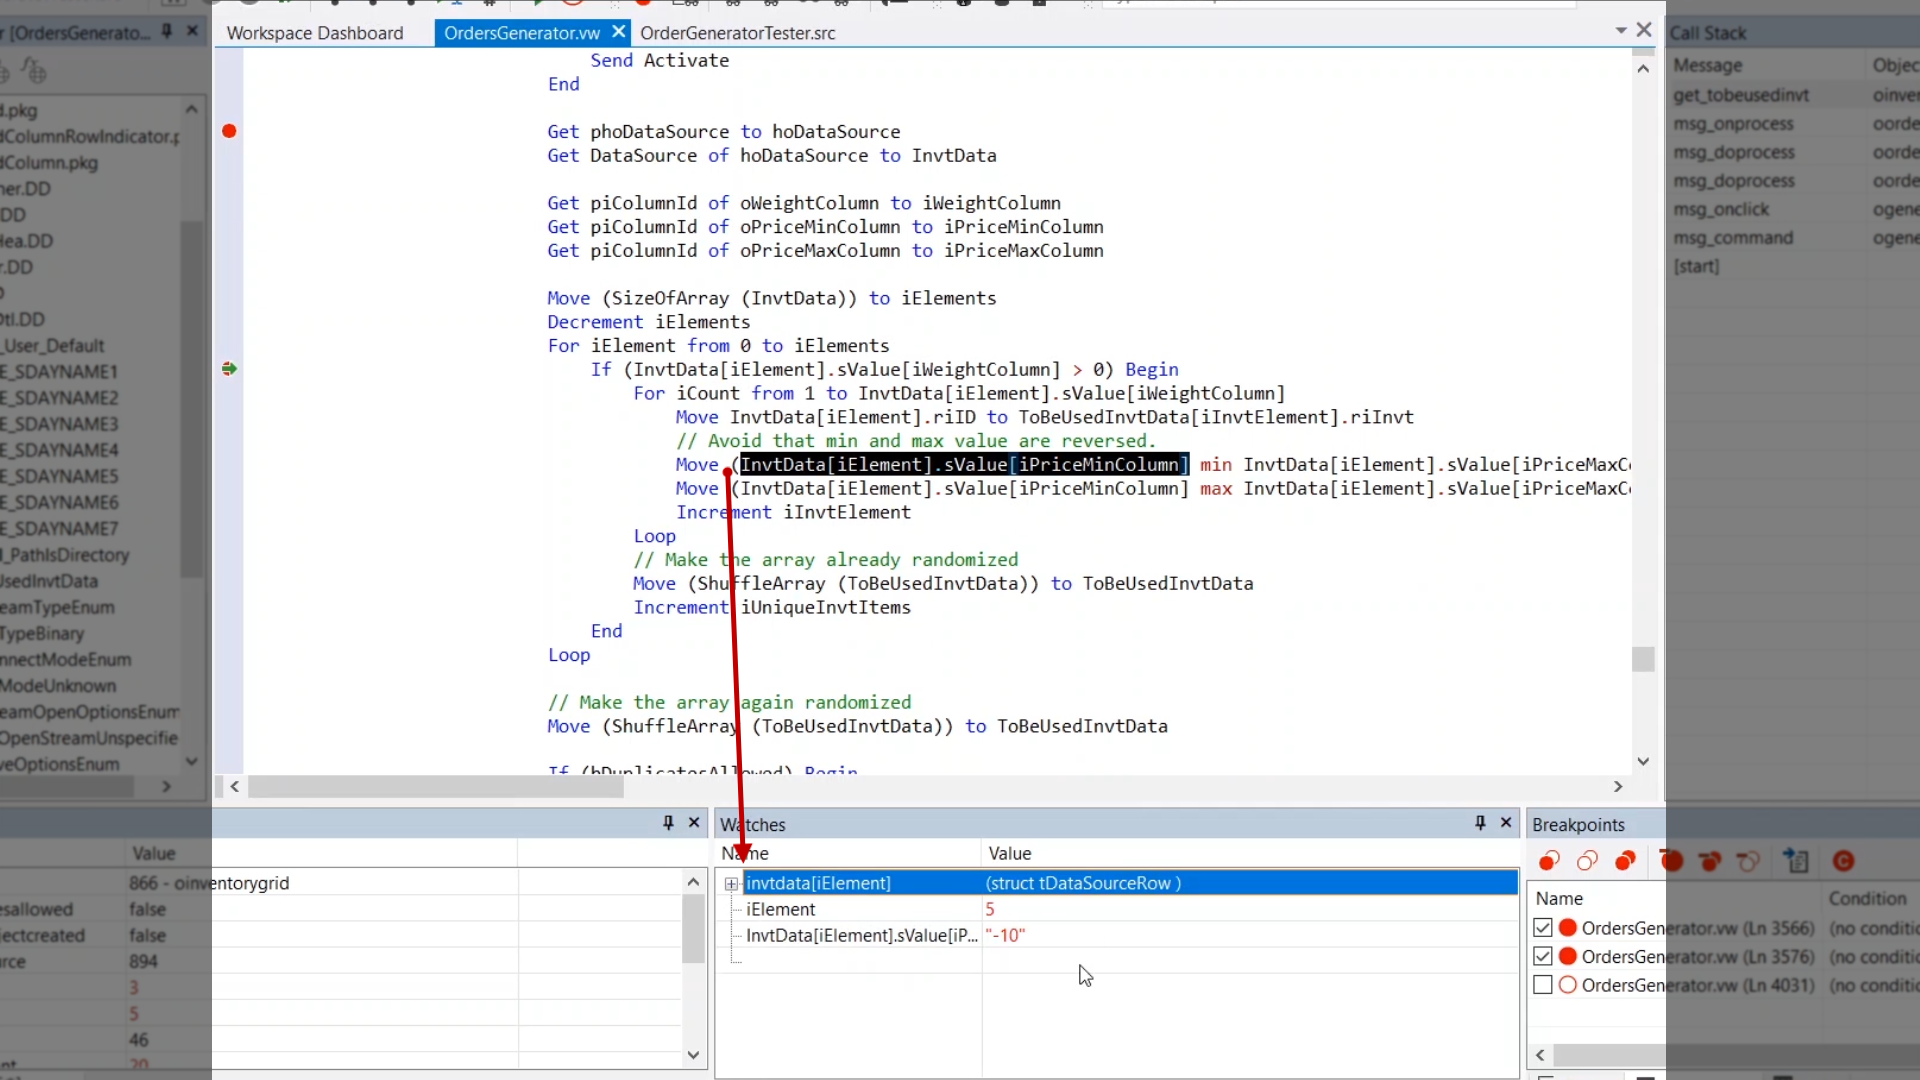Click the enable-all-breakpoints icon with filled circles

tap(1625, 861)
